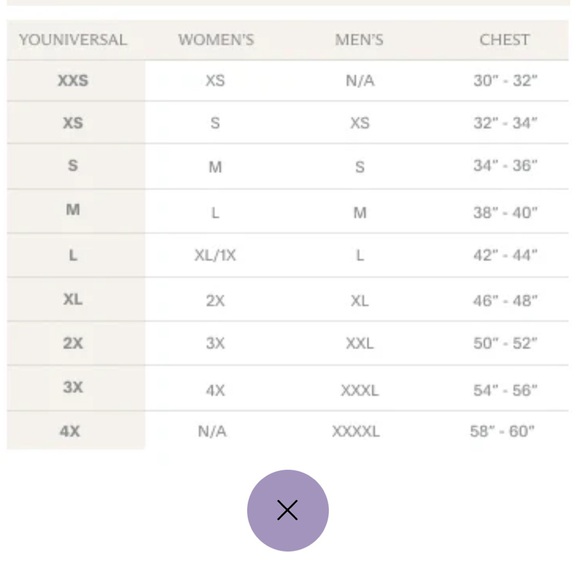Click the N/A entry under Women's
The height and width of the screenshot is (580, 580).
pos(212,431)
